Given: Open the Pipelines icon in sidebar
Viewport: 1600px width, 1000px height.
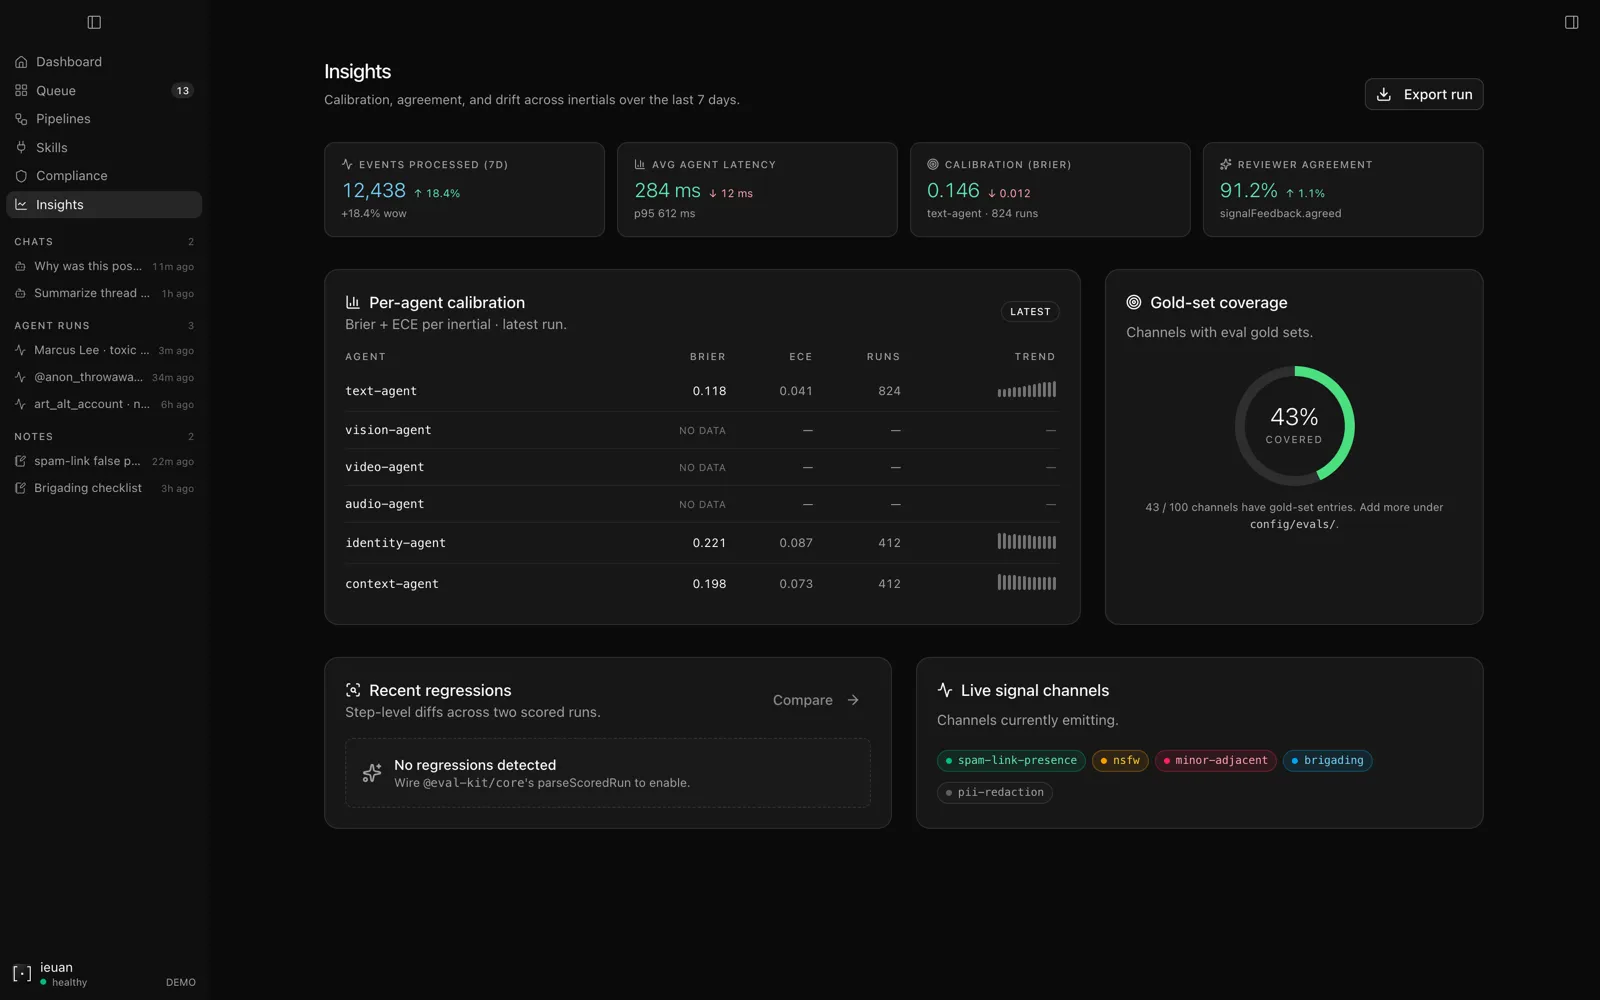Looking at the screenshot, I should [21, 119].
